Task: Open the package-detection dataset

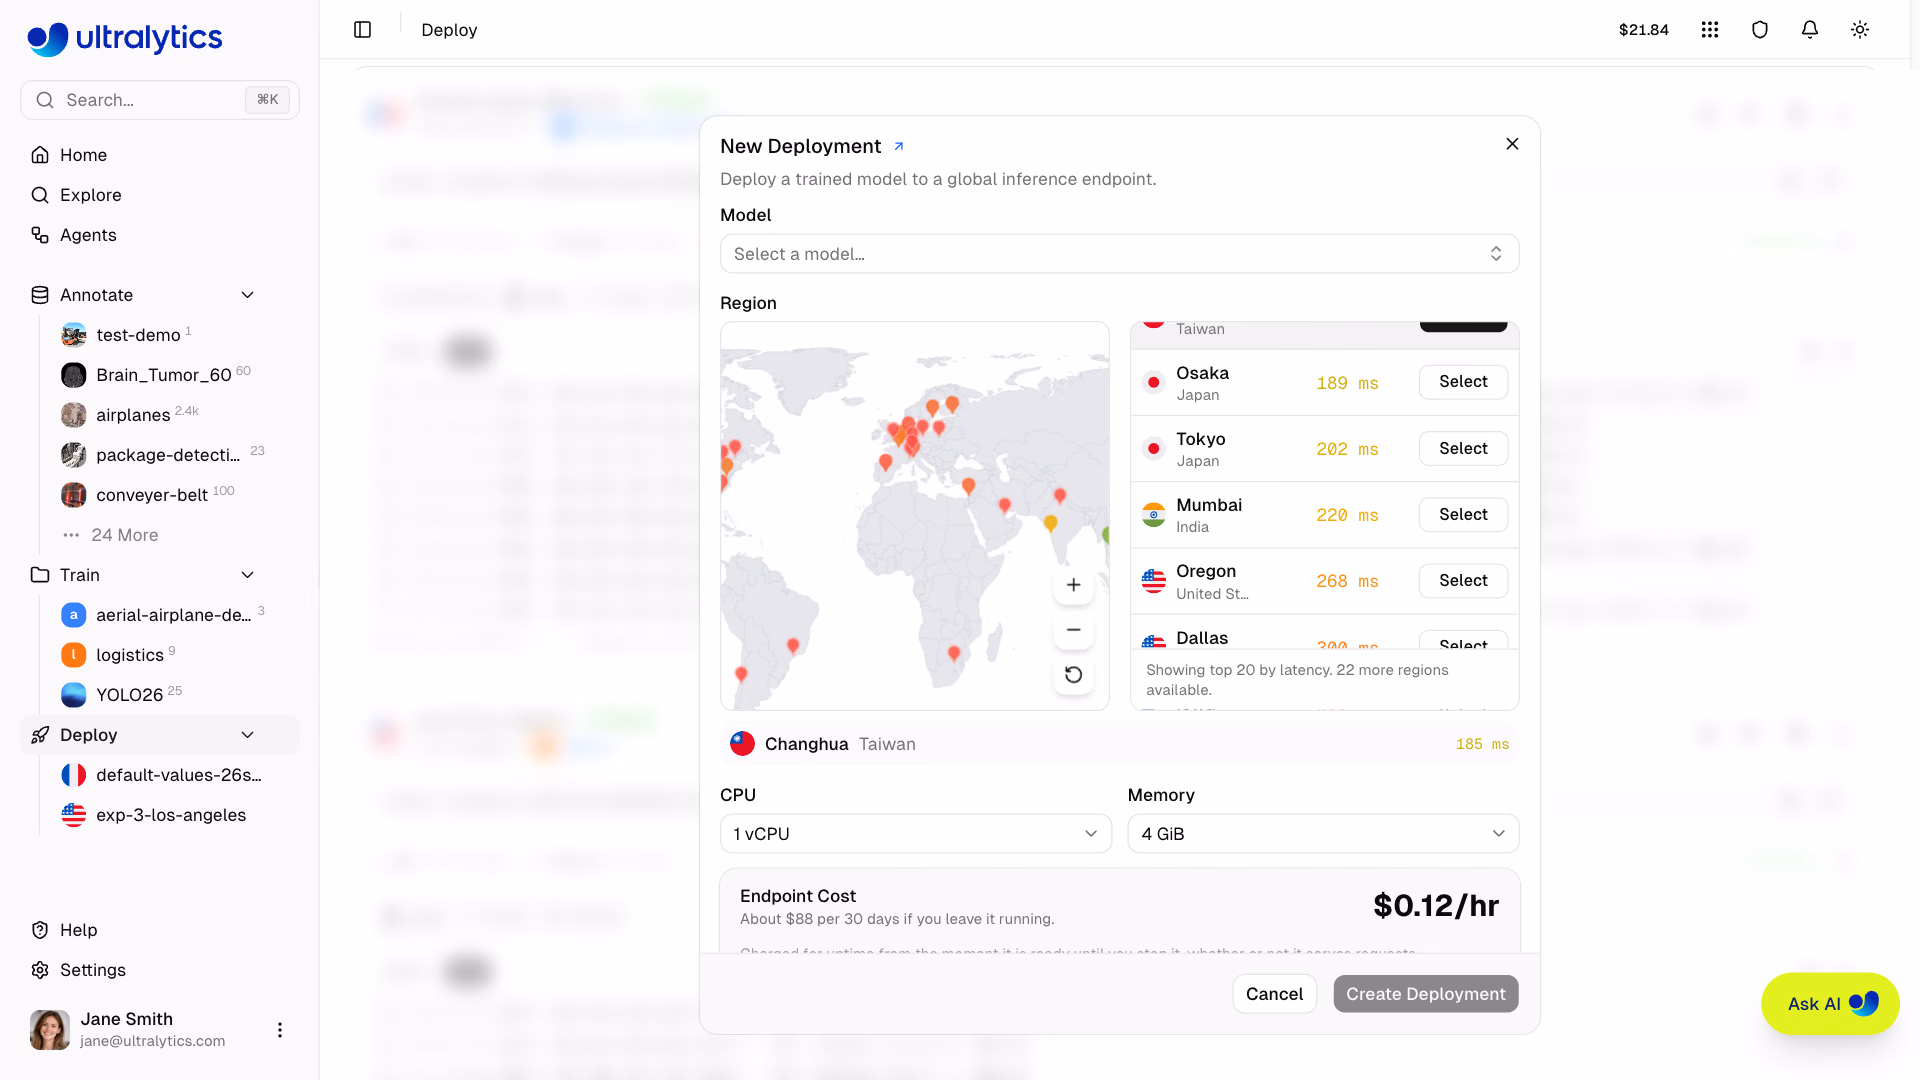Action: (168, 455)
